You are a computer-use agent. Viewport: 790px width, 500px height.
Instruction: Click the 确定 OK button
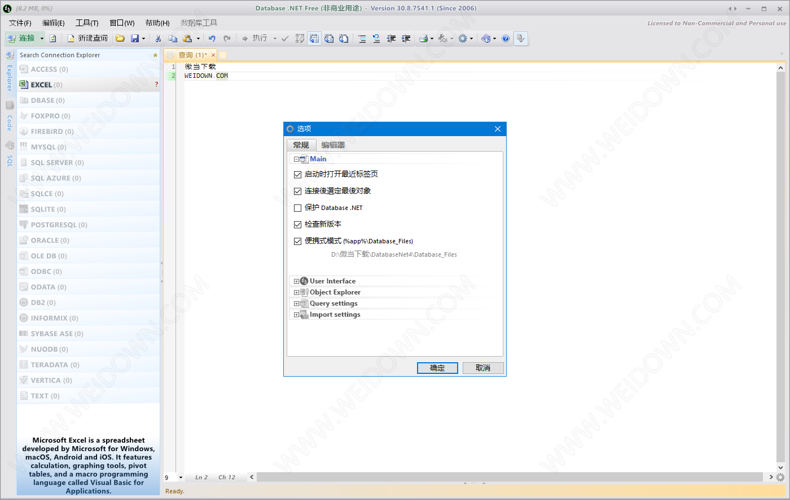(x=437, y=368)
